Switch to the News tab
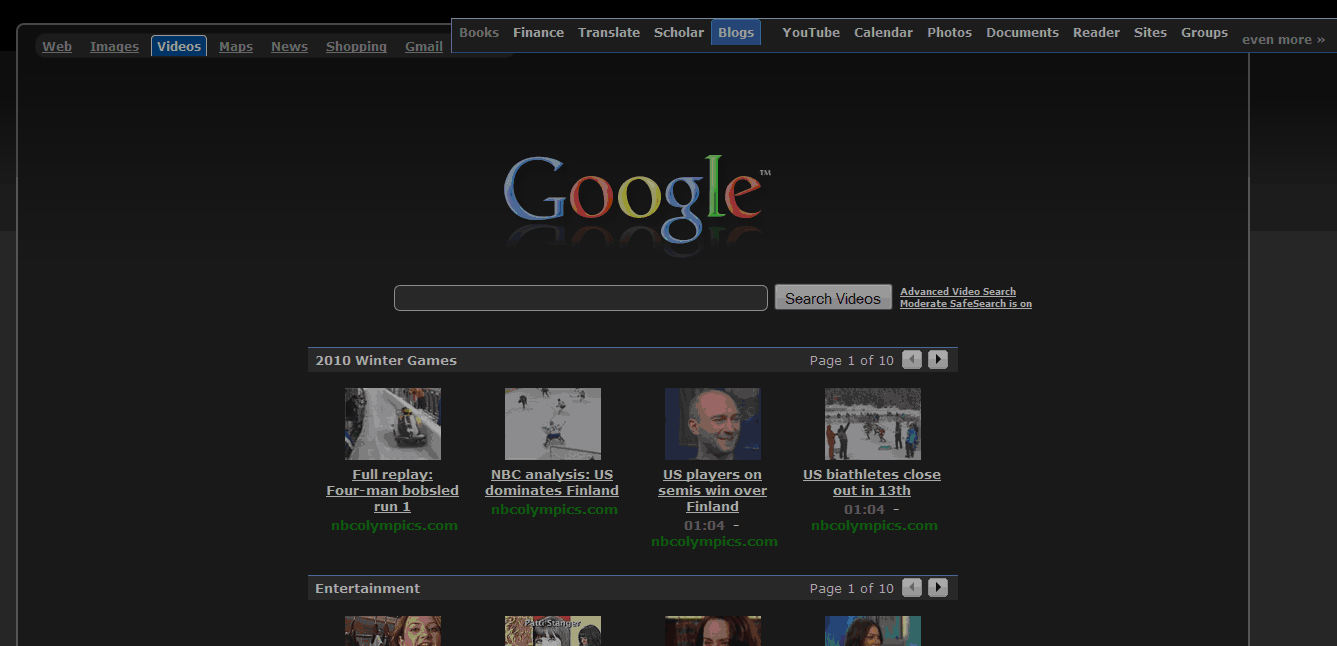The height and width of the screenshot is (646, 1337). click(x=289, y=46)
